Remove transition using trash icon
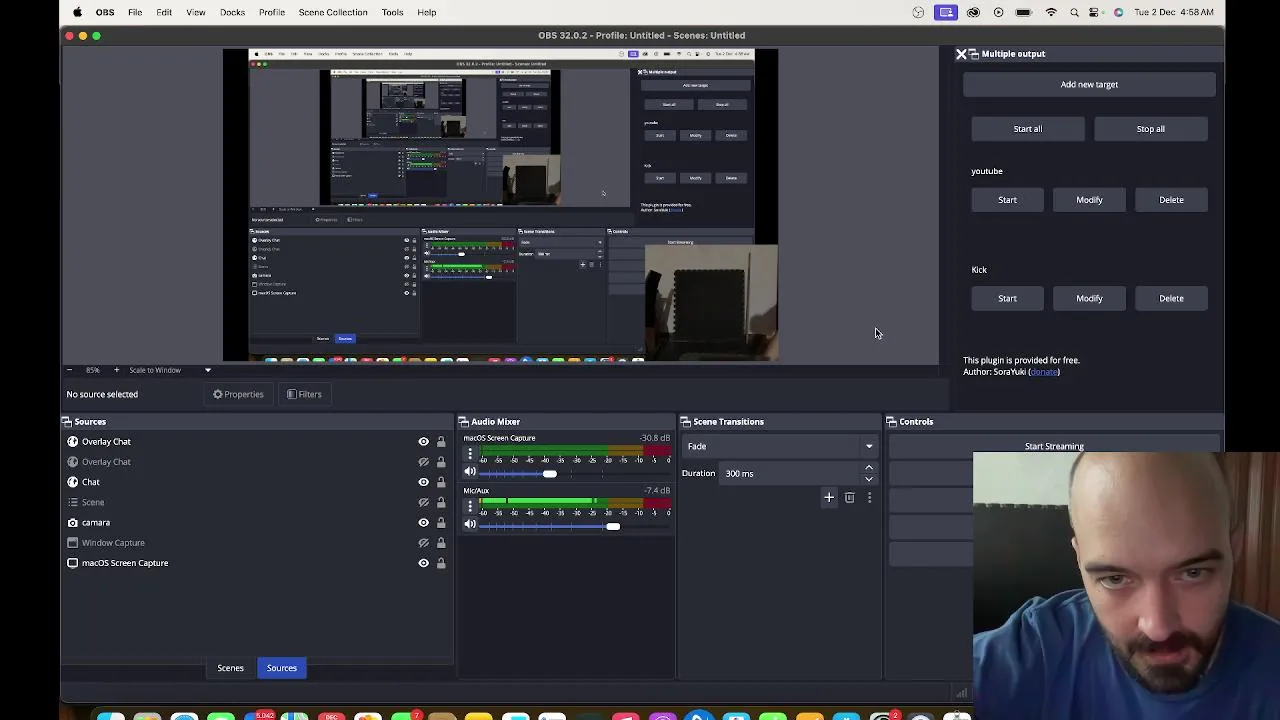This screenshot has width=1280, height=720. [x=849, y=497]
